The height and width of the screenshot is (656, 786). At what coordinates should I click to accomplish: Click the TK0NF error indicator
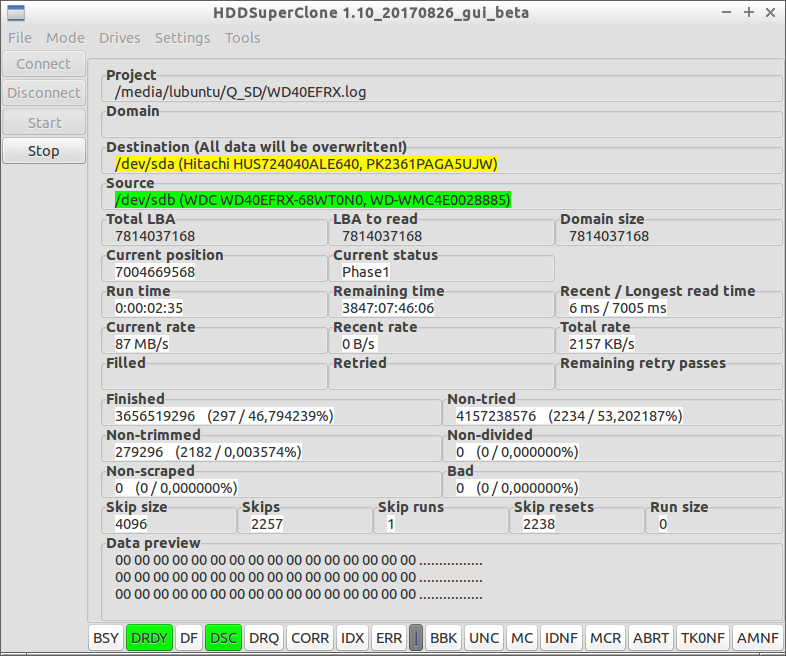click(x=703, y=638)
